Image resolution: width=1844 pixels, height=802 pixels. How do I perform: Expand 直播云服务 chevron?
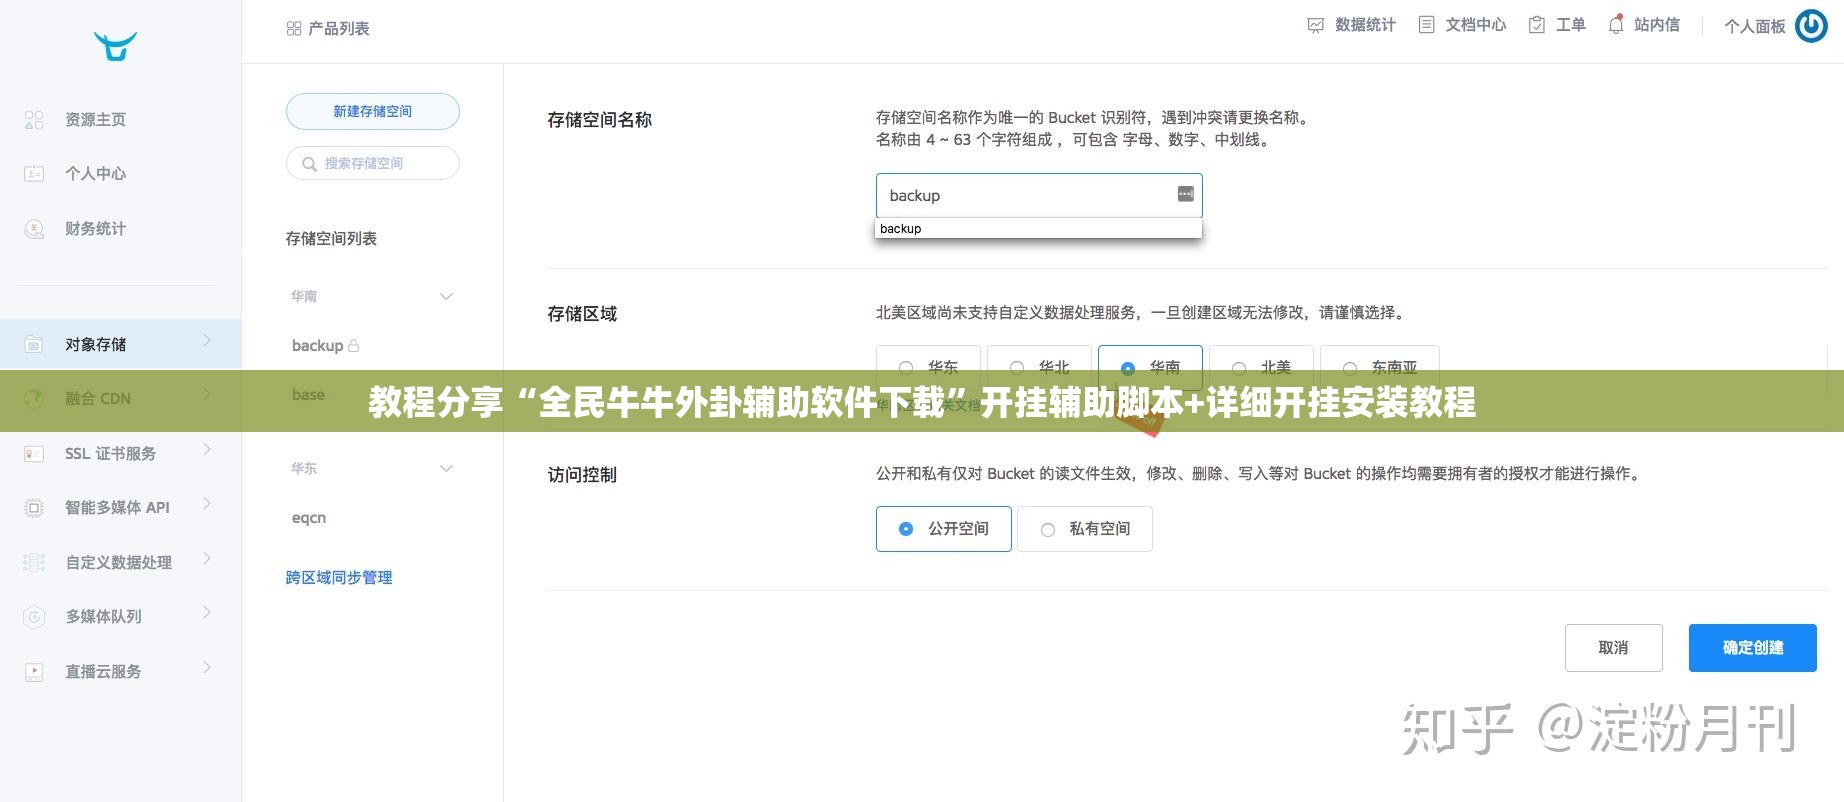click(207, 667)
